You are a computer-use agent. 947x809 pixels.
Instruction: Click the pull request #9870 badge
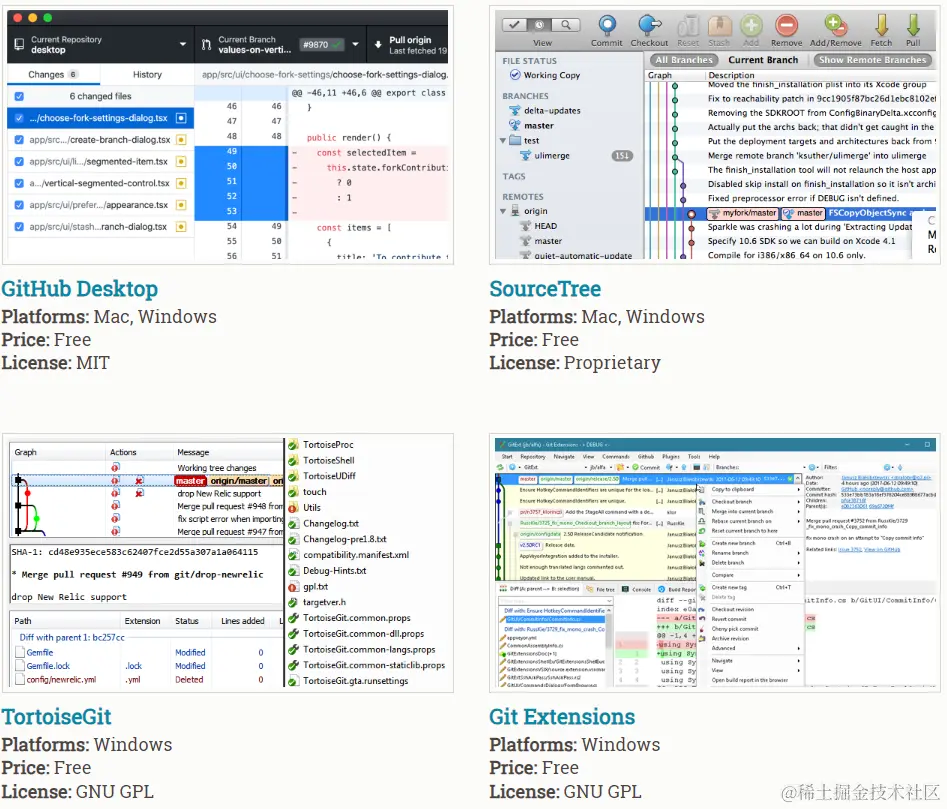point(321,45)
